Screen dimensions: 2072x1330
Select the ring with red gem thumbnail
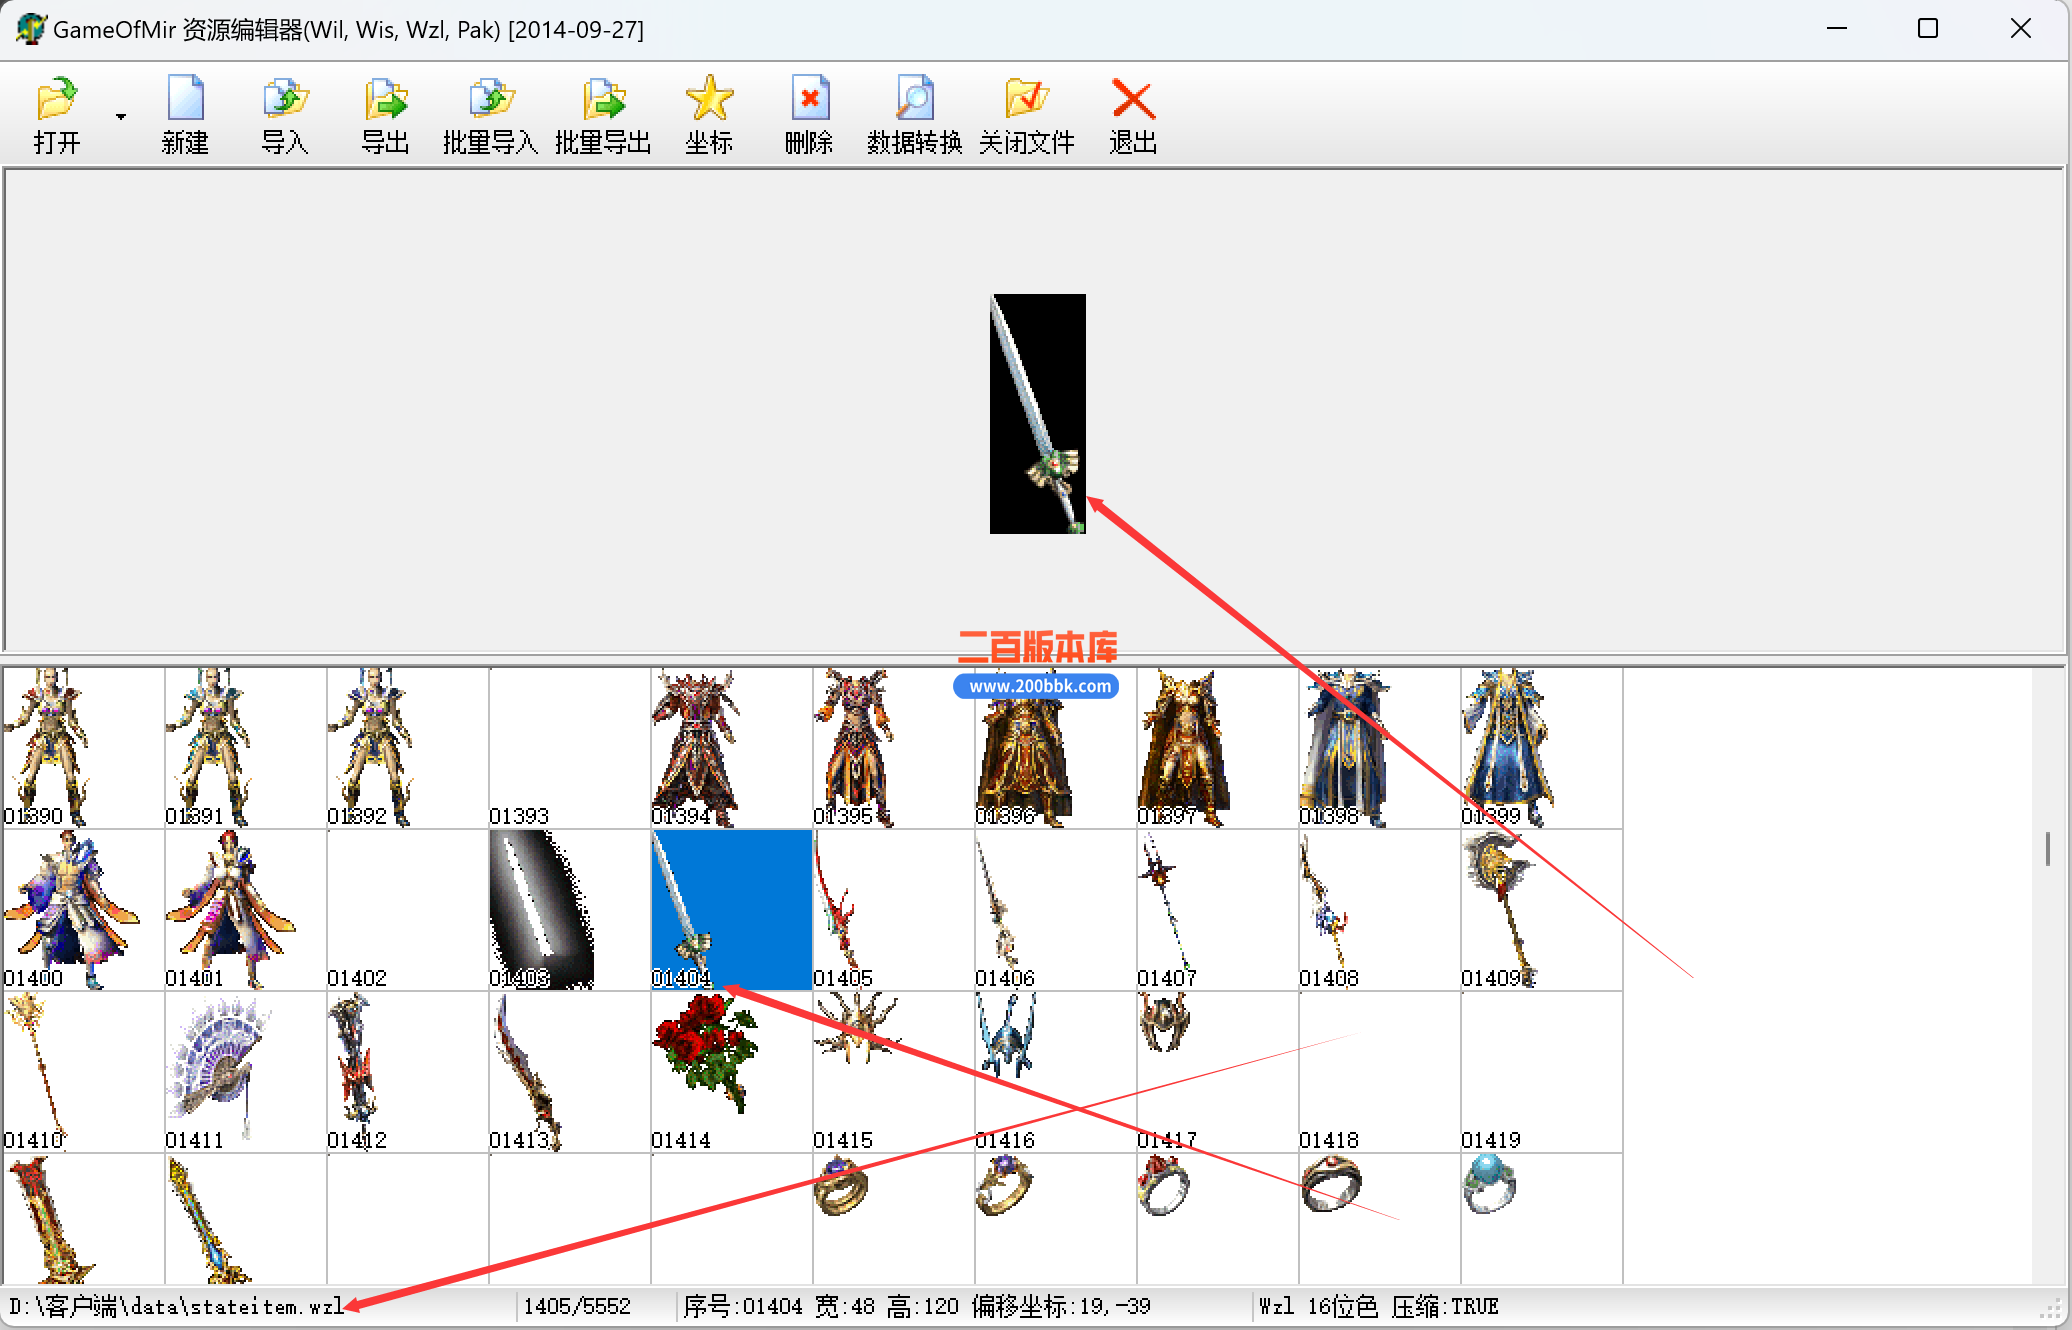tap(1218, 1219)
